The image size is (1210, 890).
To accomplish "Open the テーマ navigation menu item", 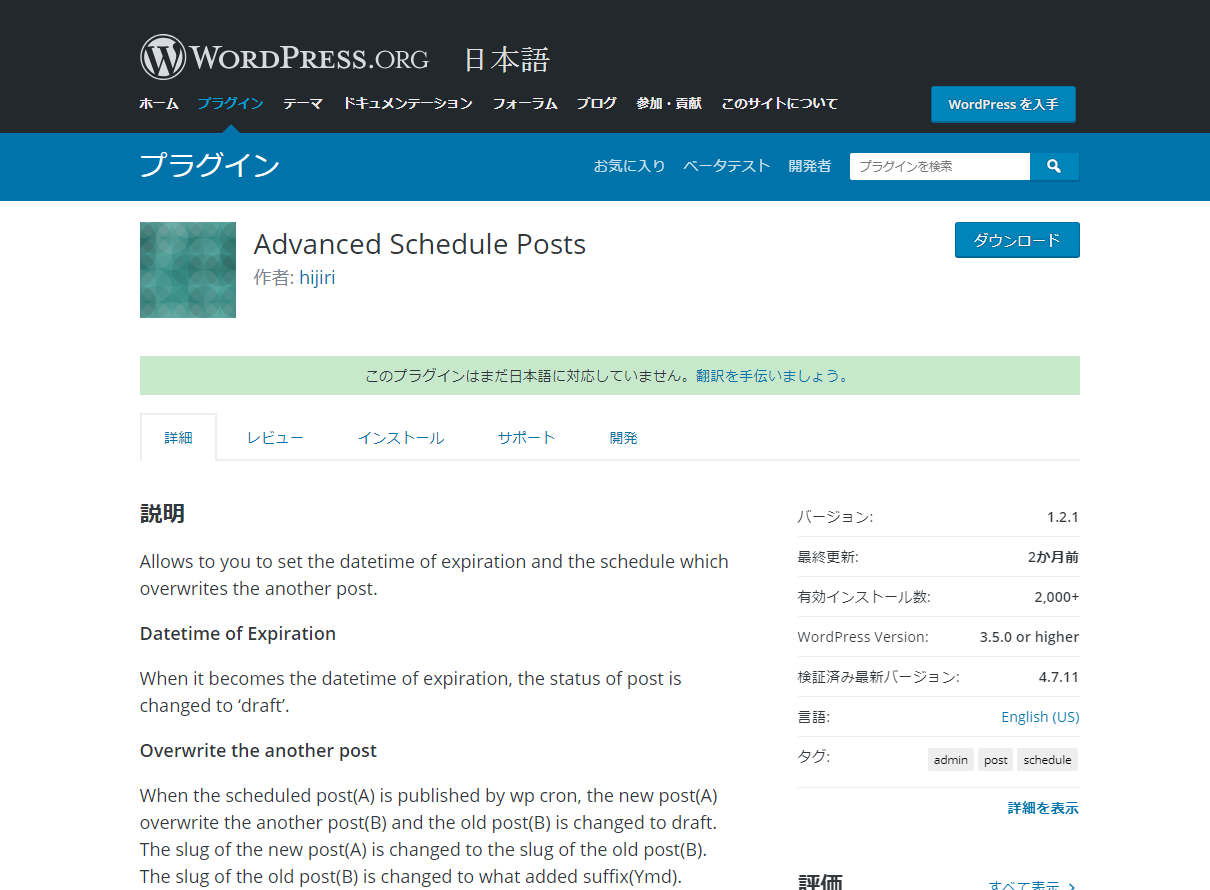I will [302, 103].
